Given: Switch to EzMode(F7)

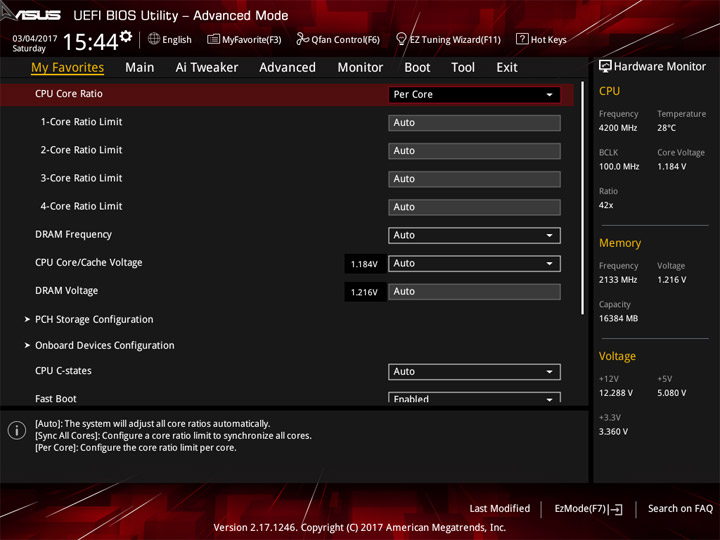Looking at the screenshot, I should coord(589,509).
